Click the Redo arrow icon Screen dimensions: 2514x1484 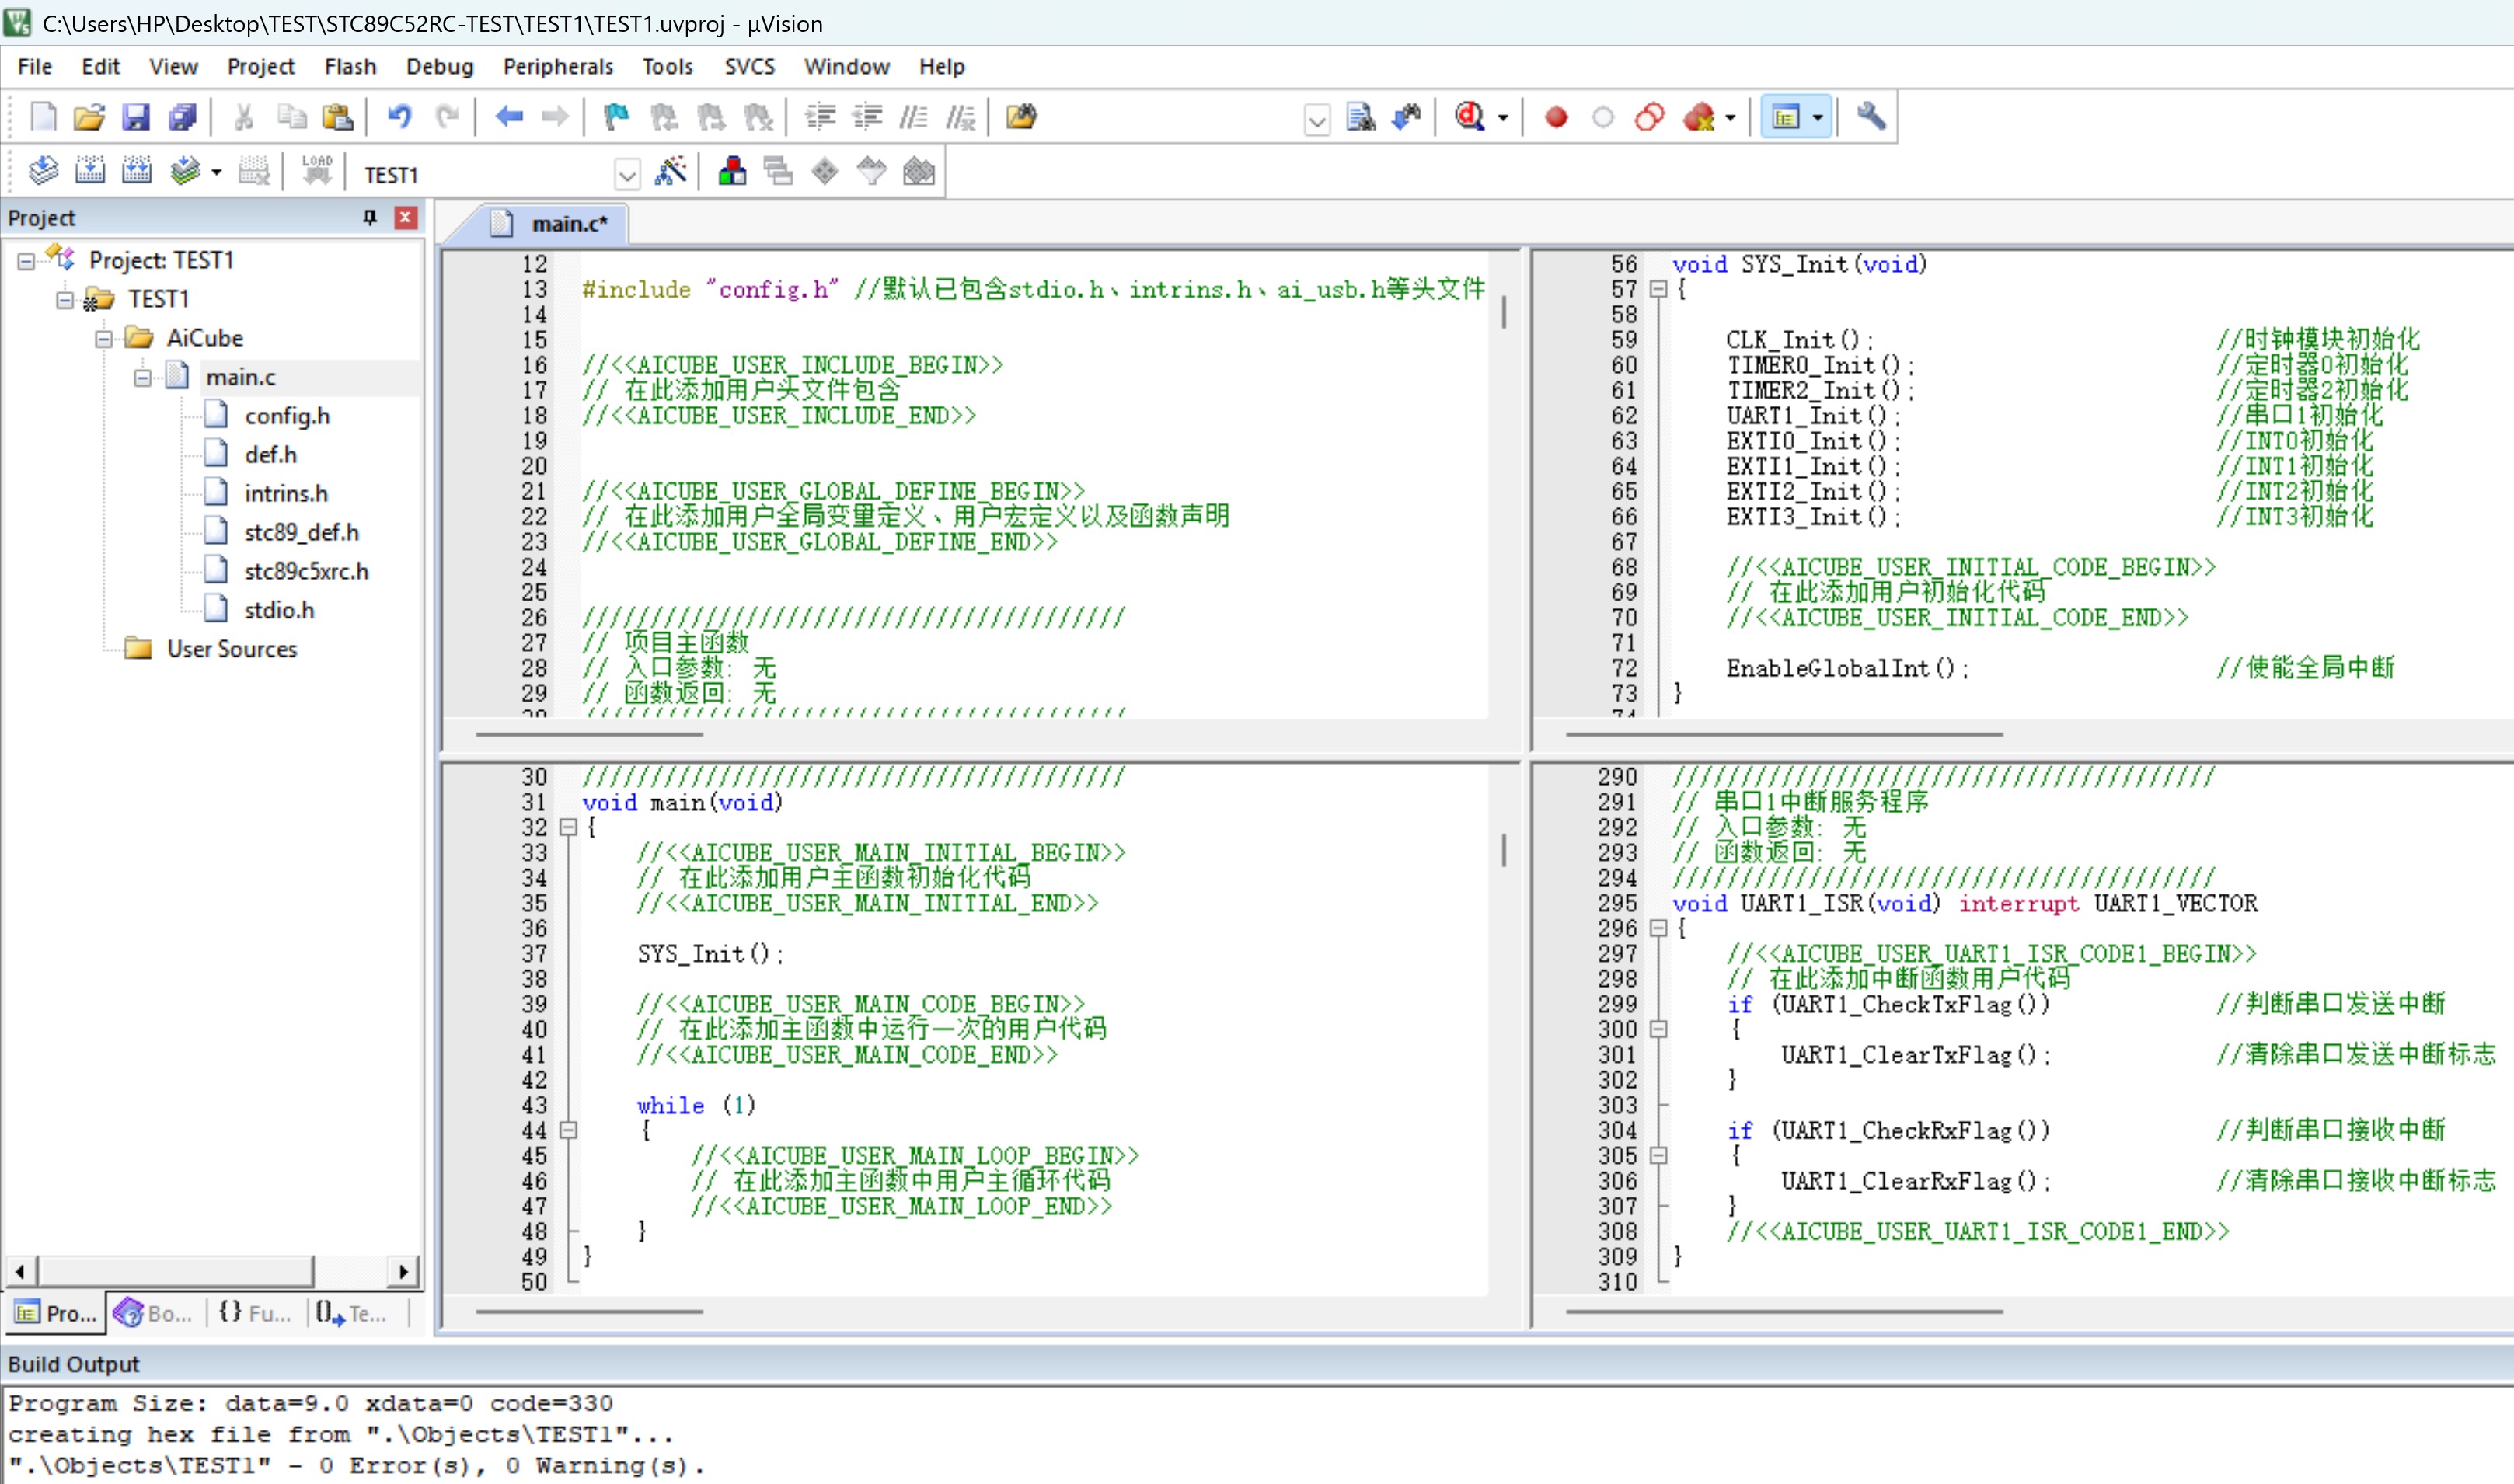pyautogui.click(x=447, y=117)
